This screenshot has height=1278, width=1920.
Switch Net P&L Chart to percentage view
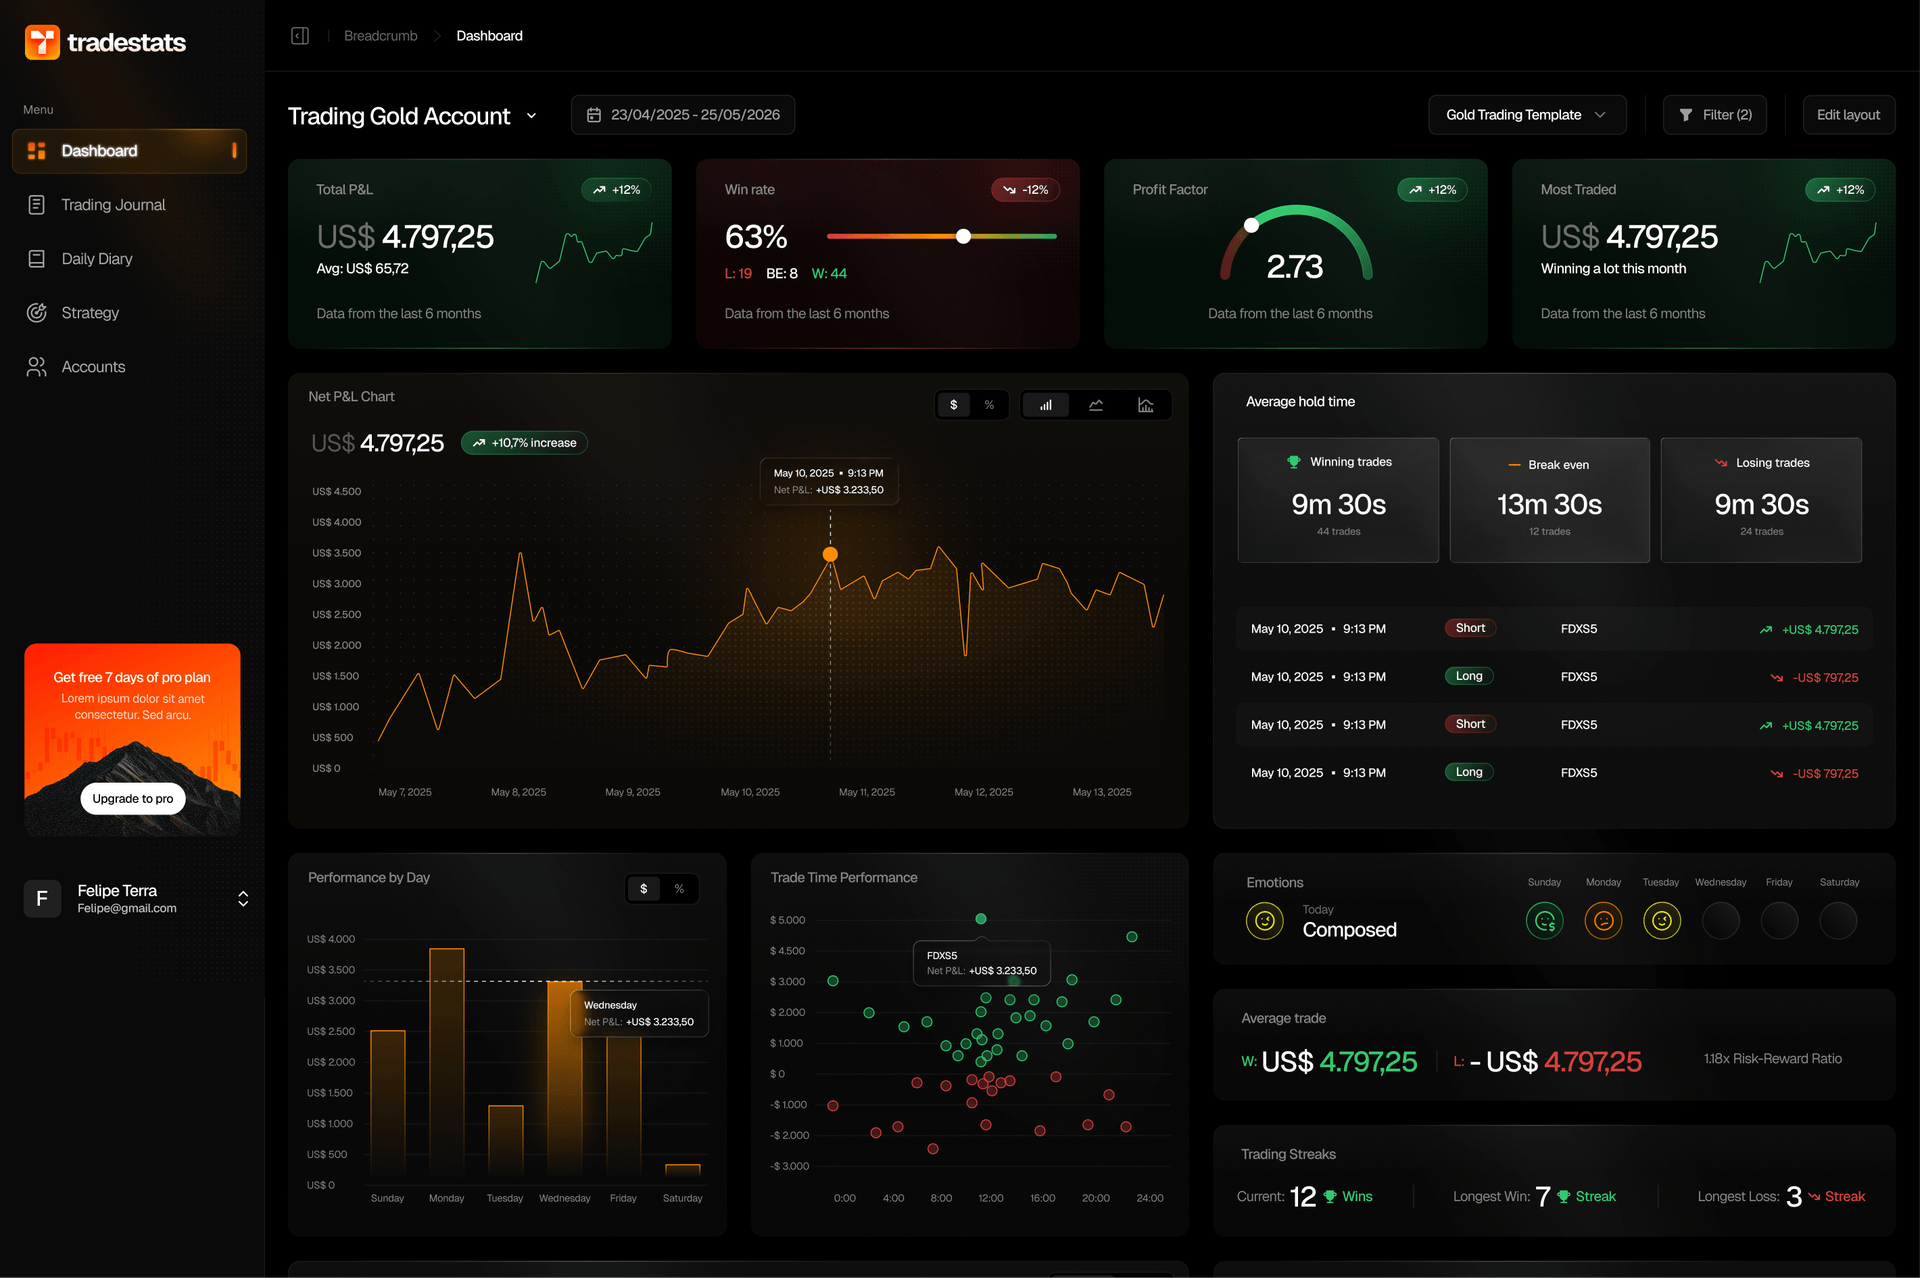989,405
